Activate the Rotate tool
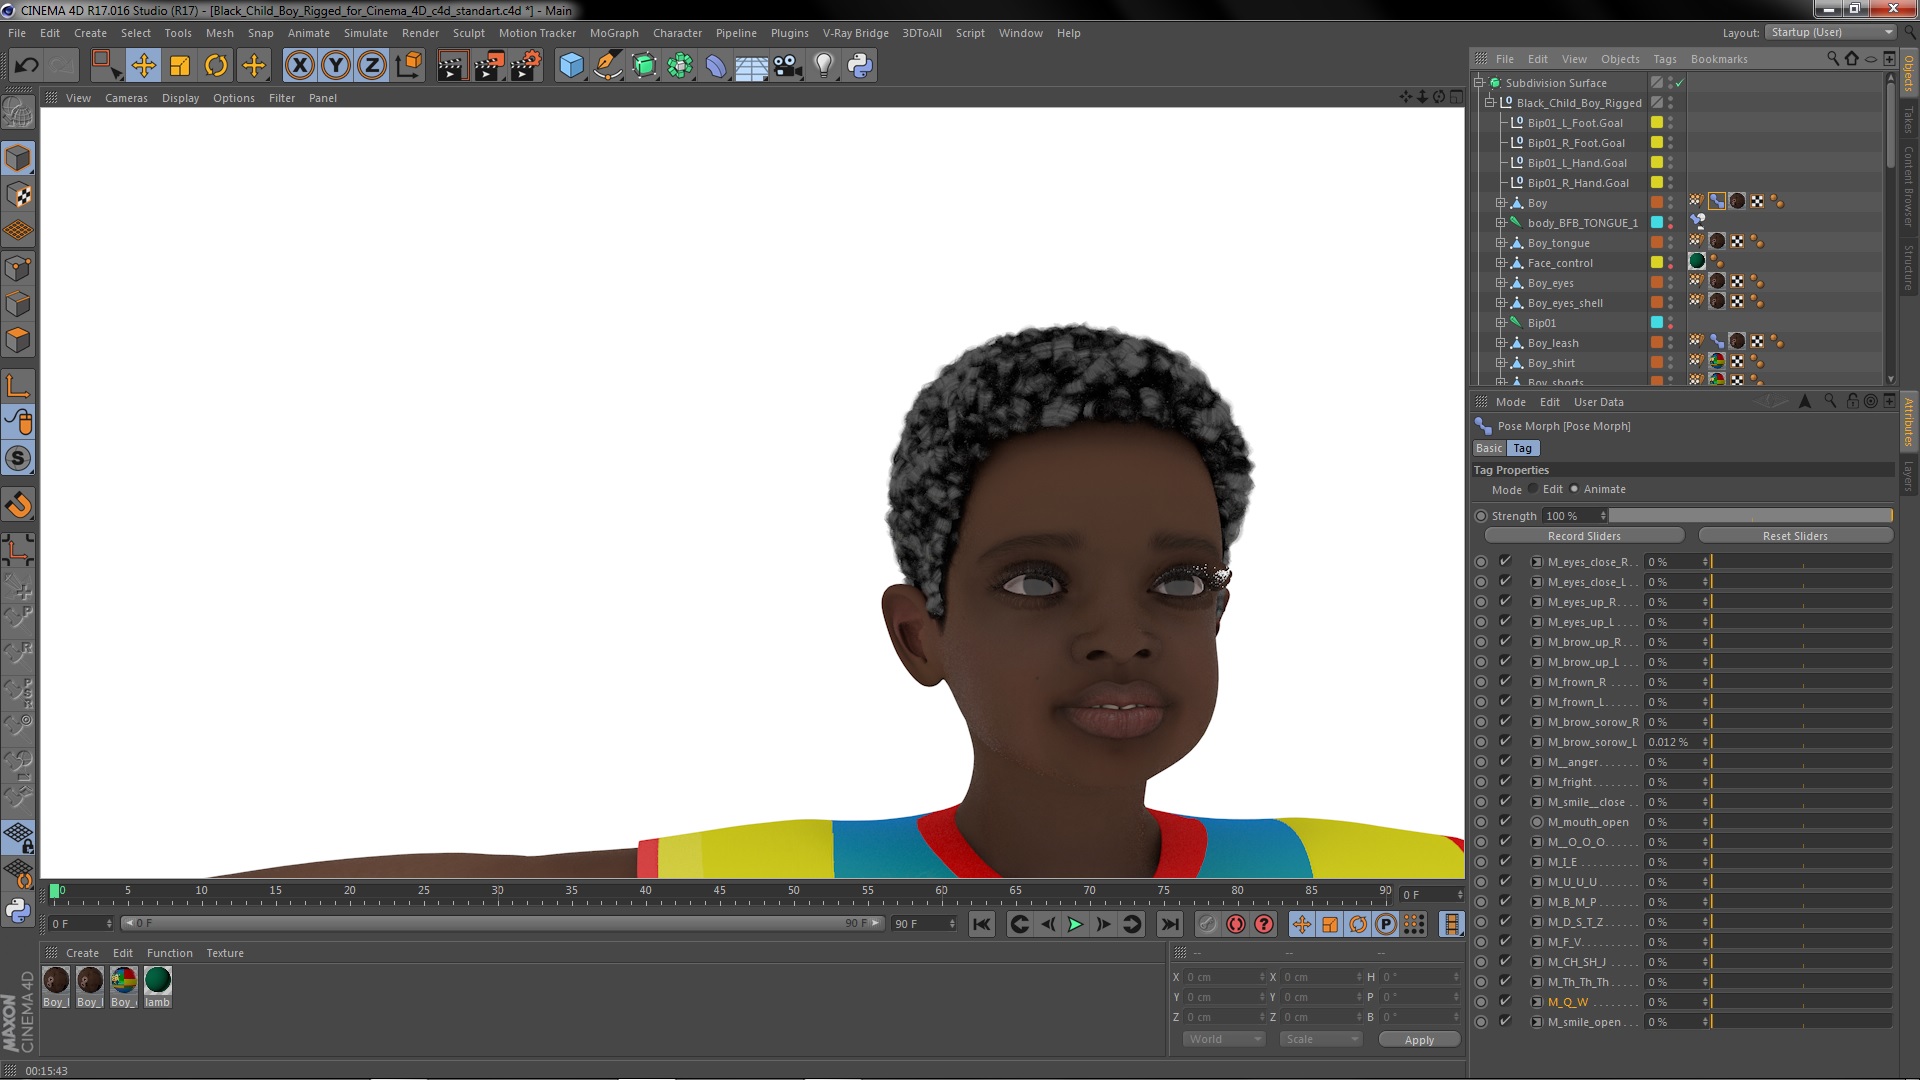This screenshot has width=1920, height=1080. pyautogui.click(x=216, y=66)
